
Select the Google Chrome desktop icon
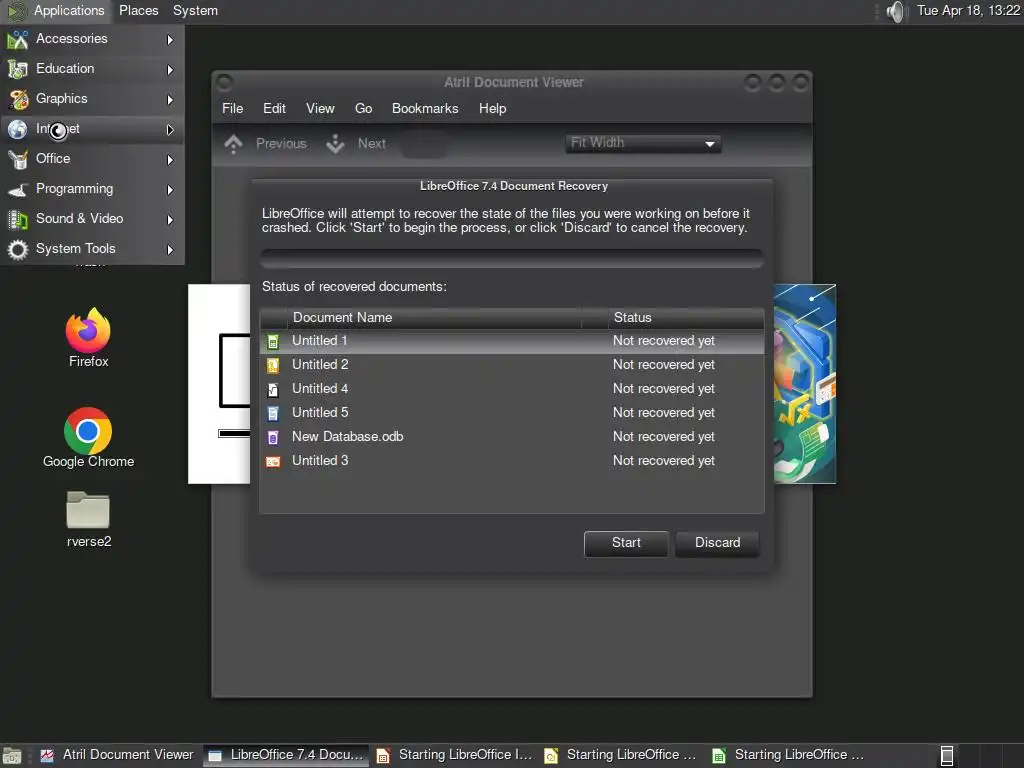tap(88, 430)
